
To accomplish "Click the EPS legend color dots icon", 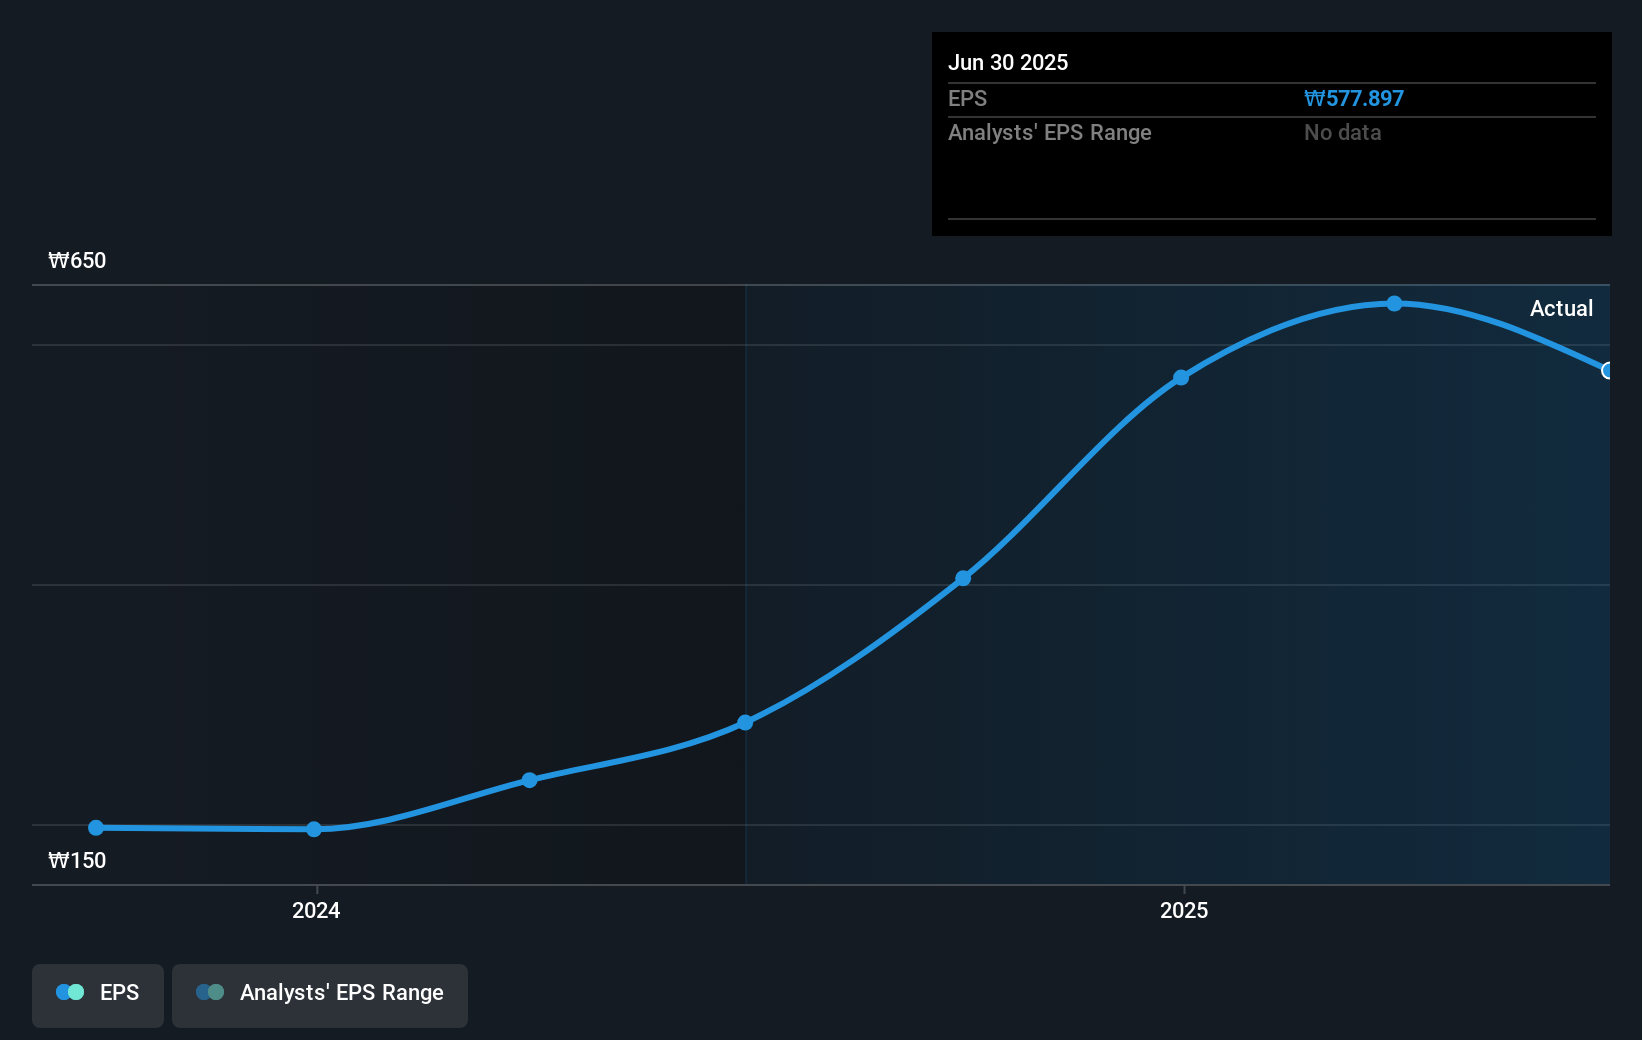I will tap(70, 992).
